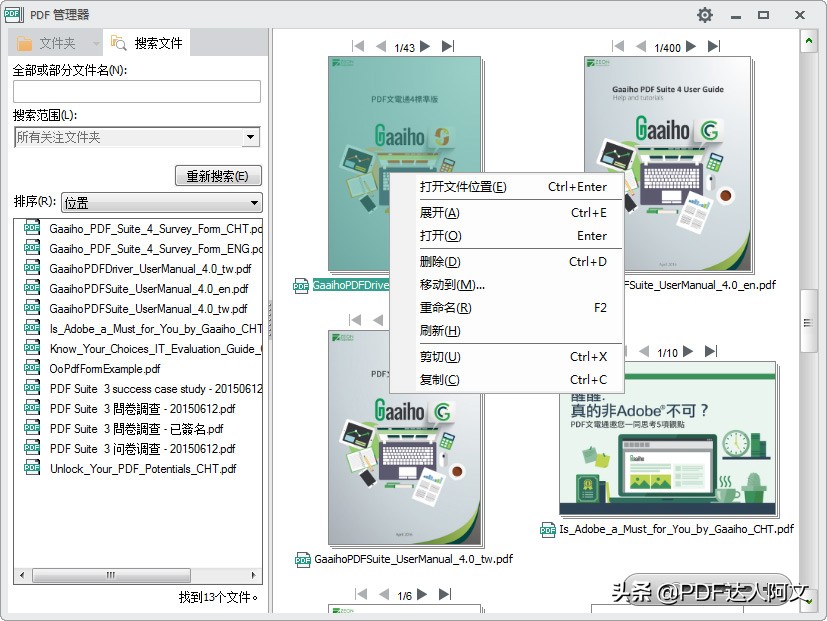Select GaaihoPDFSuite_UserManual_4.0_tw.pdf in list
Screen dimensions: 827x621
(148, 309)
